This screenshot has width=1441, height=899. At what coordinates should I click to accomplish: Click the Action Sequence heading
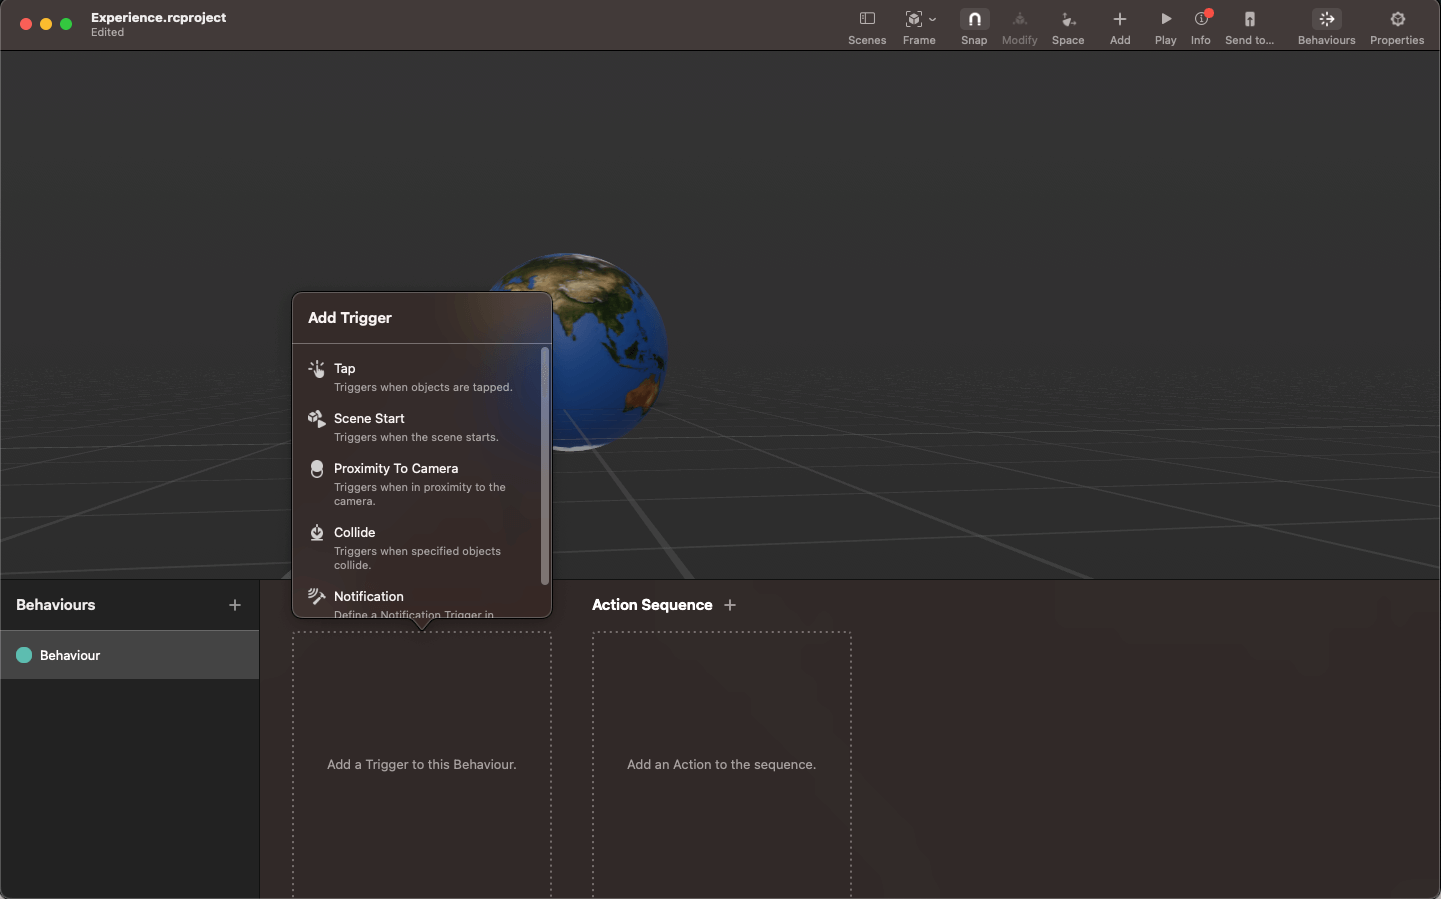(x=652, y=605)
